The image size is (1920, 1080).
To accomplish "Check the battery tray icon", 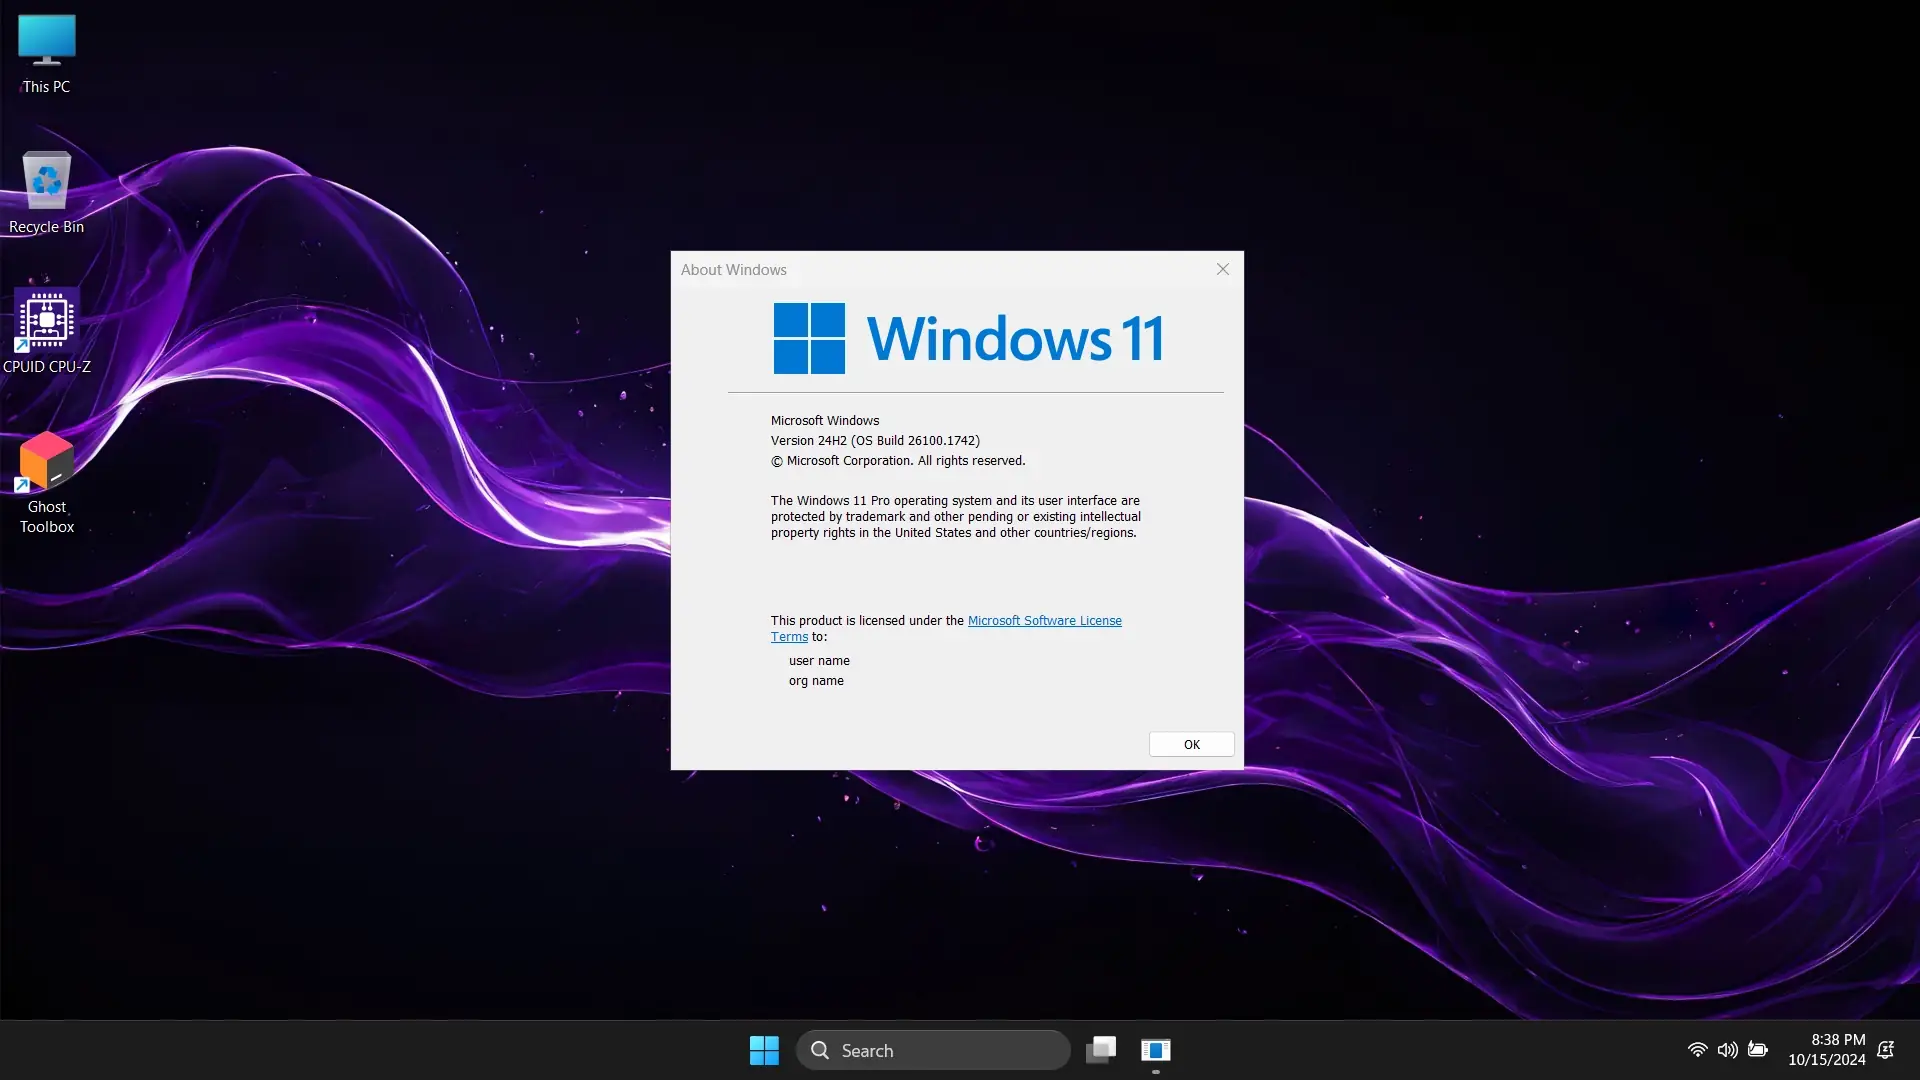I will click(x=1758, y=1050).
